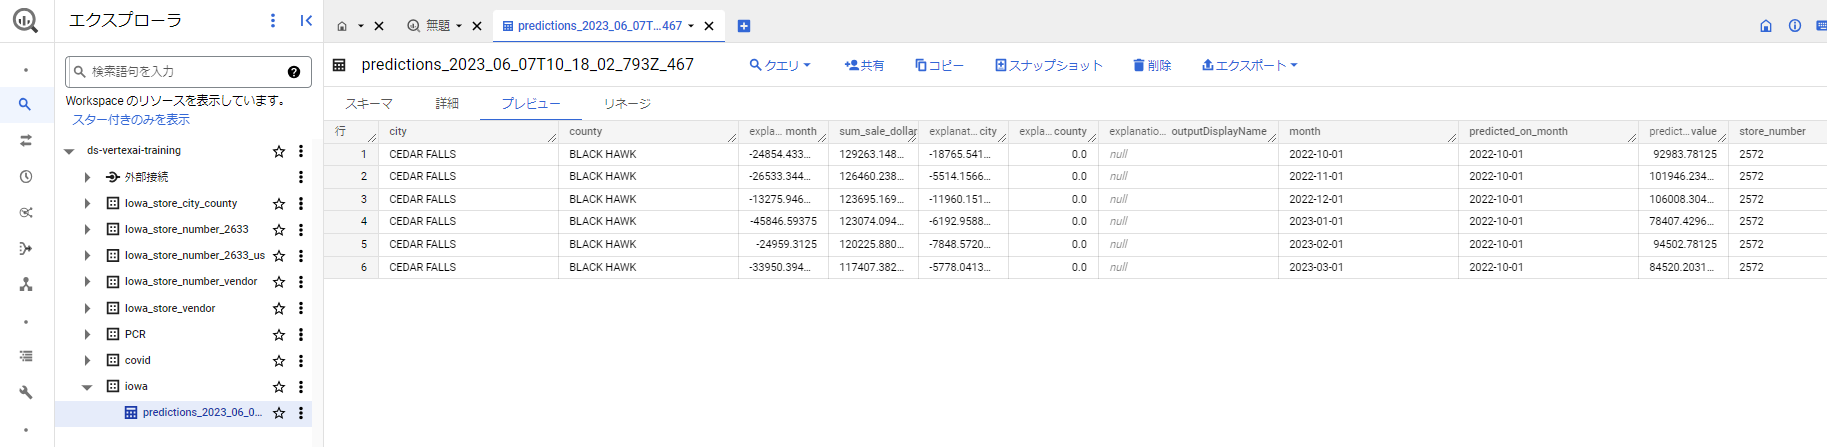Select the home tab
The image size is (1827, 447).
click(343, 26)
